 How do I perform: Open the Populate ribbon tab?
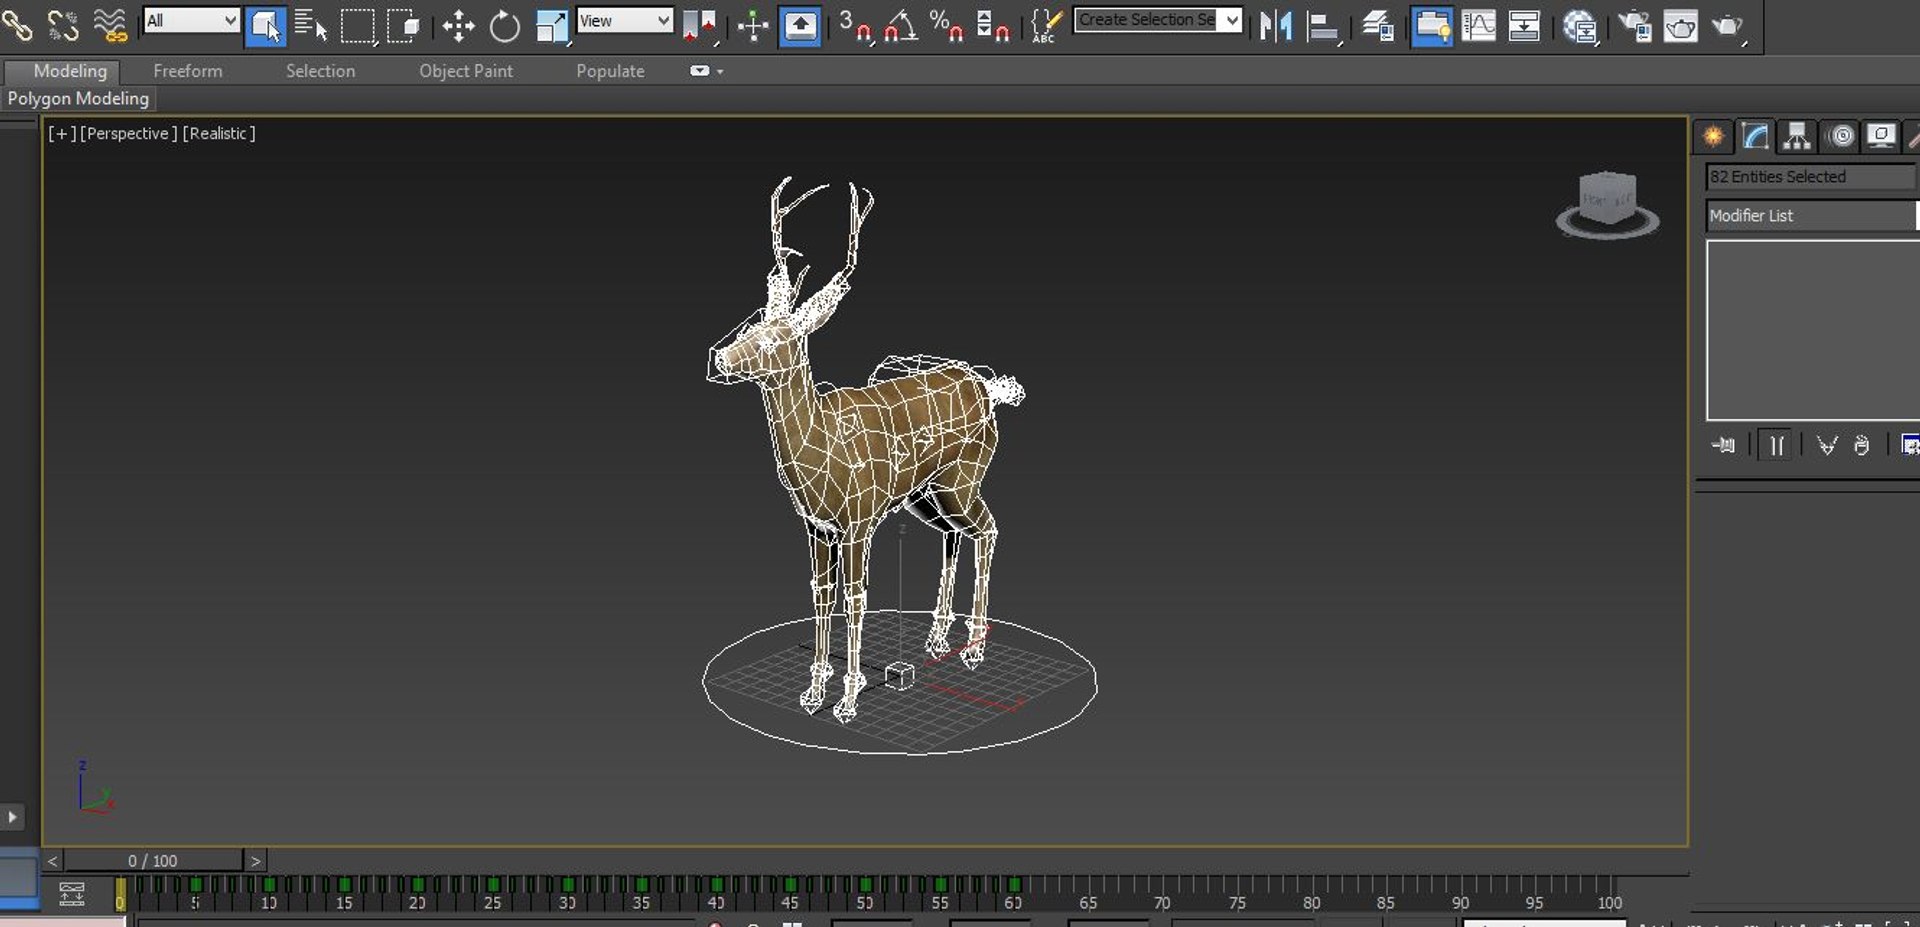(x=610, y=71)
